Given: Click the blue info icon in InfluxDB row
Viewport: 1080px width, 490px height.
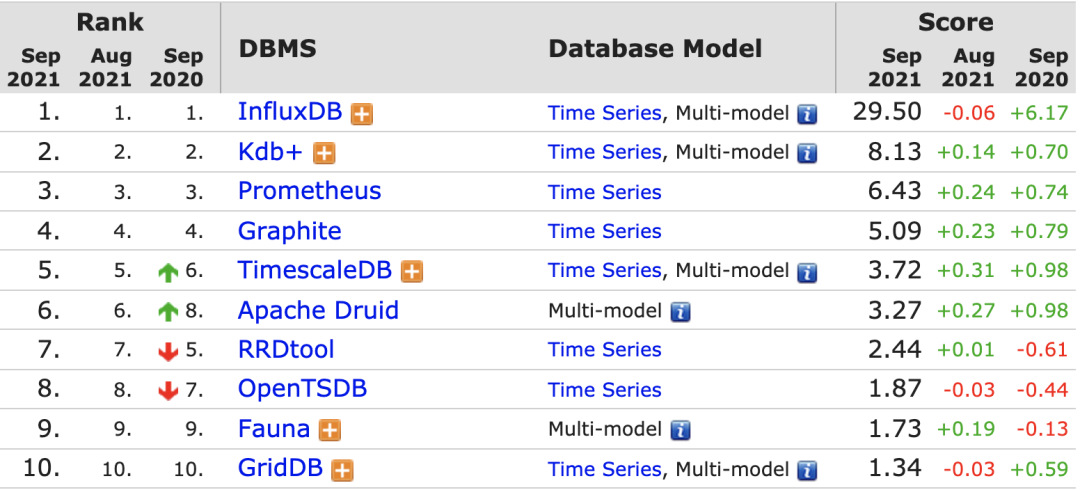Looking at the screenshot, I should tap(807, 114).
